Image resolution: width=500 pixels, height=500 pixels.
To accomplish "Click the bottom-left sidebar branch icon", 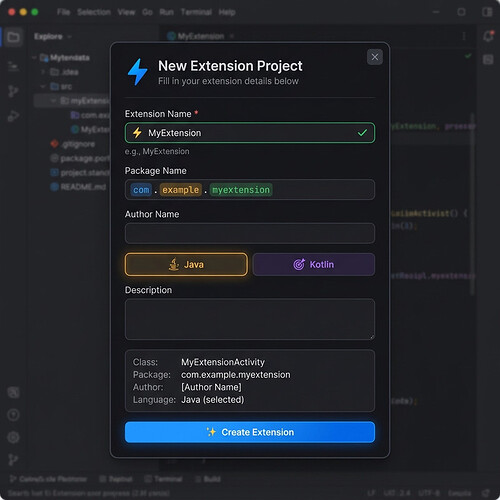I will 13,460.
